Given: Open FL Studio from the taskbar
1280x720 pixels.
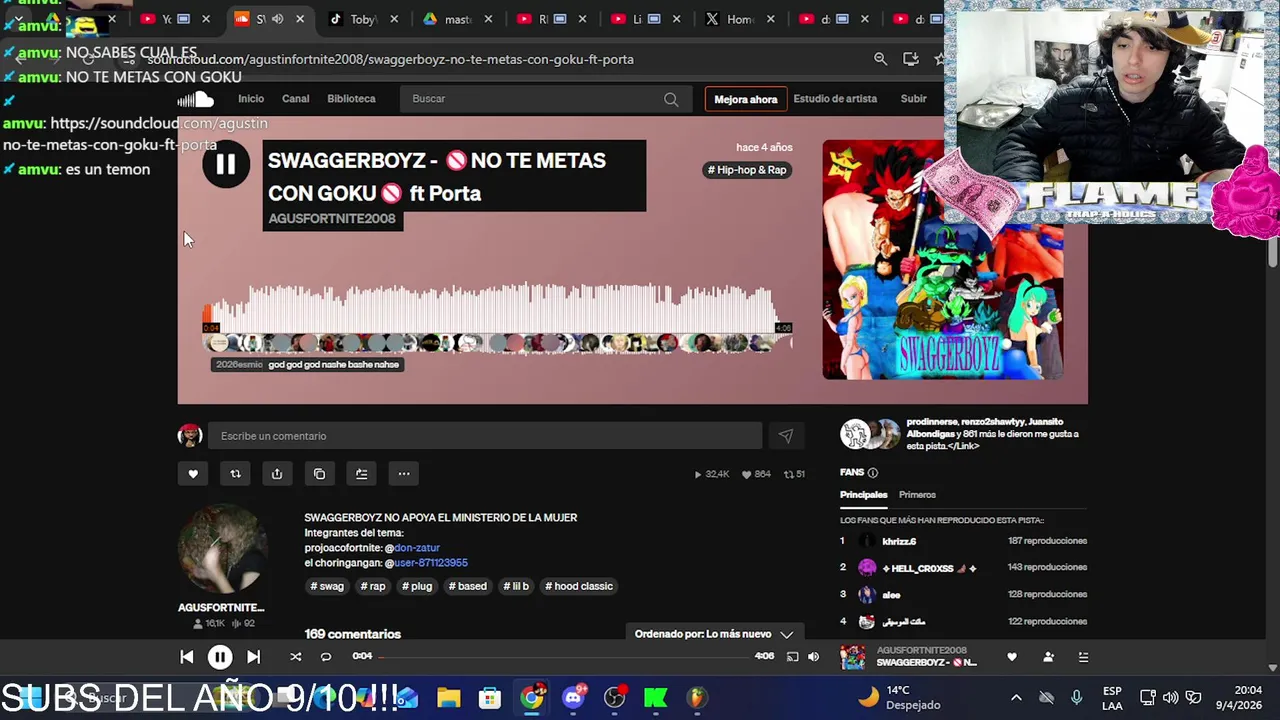Looking at the screenshot, I should click(x=697, y=697).
